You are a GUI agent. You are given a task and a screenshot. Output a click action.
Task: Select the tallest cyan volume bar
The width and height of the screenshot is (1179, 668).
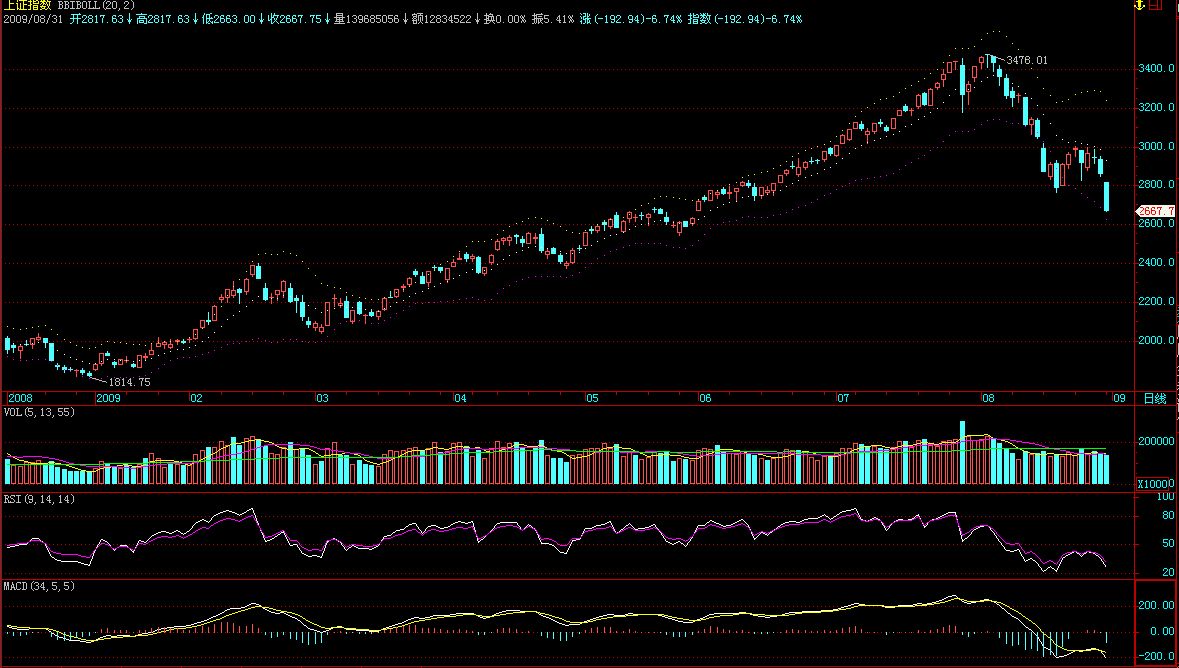(x=962, y=452)
